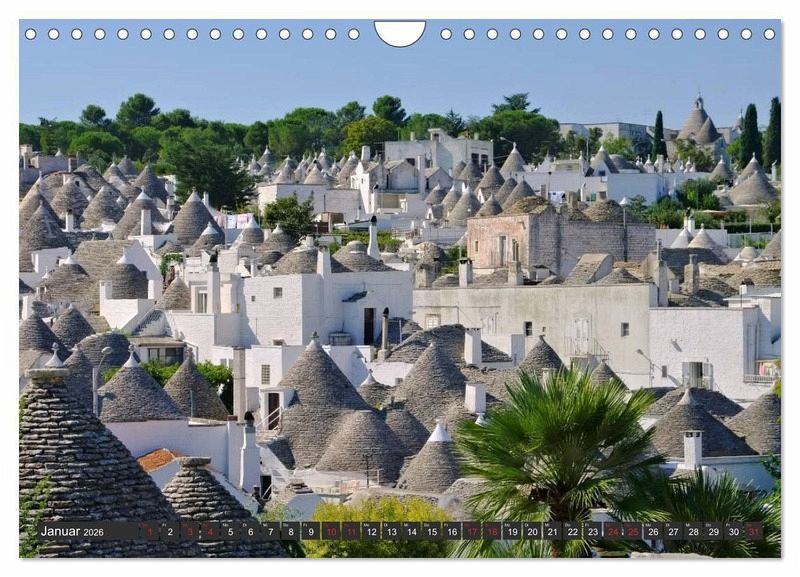Select day 27 in the calendar strip

point(673,531)
